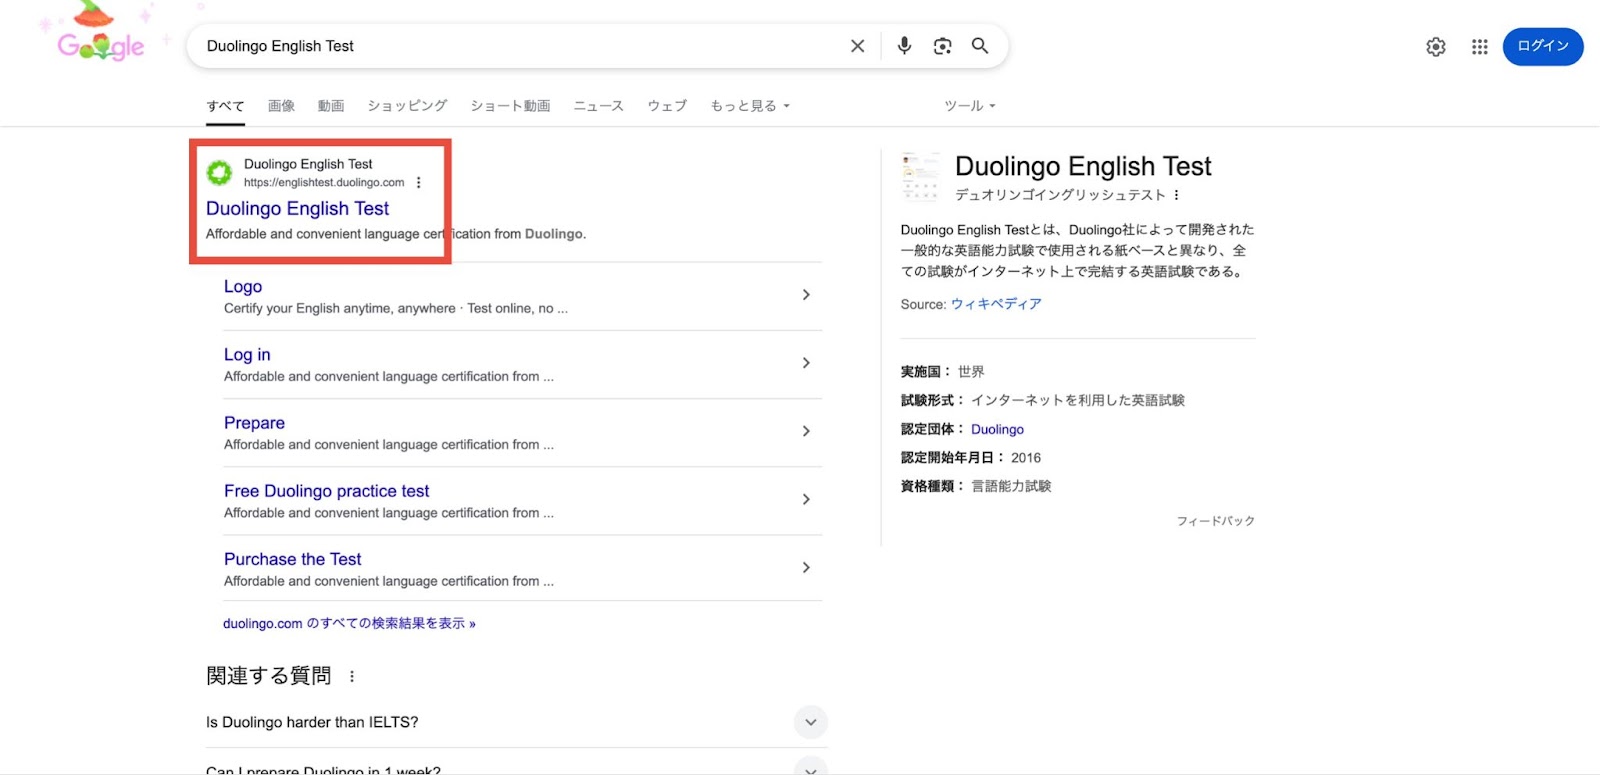Click the 認定開始年月日 2016 value
The image size is (1600, 775).
click(x=1026, y=458)
